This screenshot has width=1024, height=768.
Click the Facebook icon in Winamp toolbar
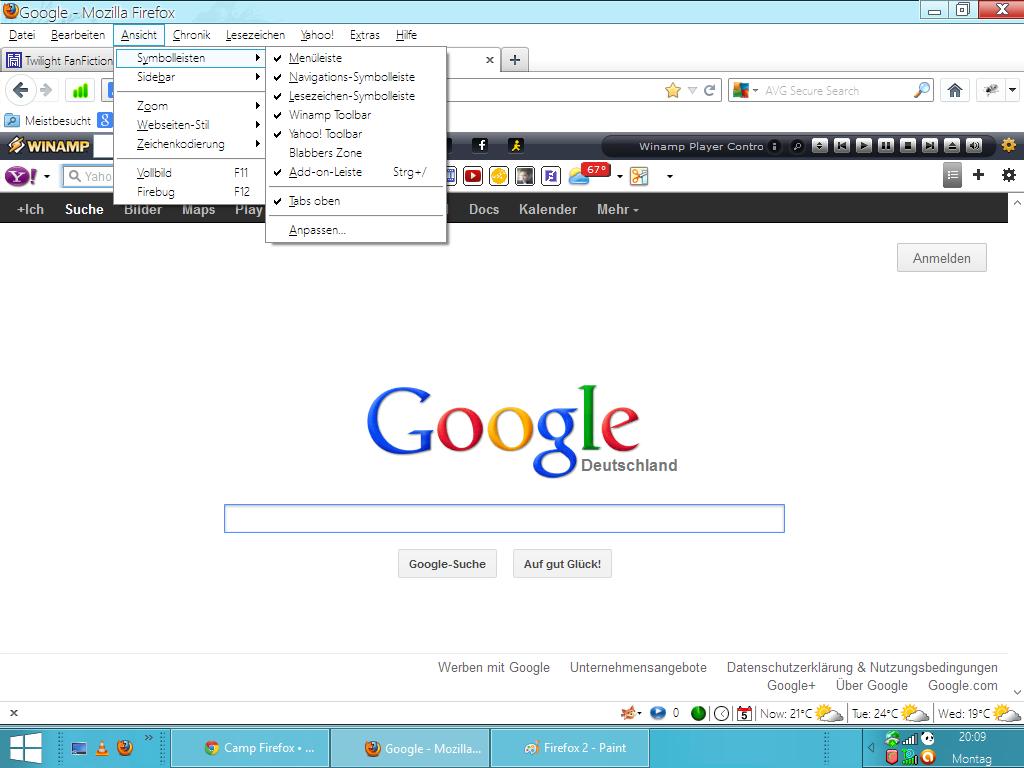481,146
